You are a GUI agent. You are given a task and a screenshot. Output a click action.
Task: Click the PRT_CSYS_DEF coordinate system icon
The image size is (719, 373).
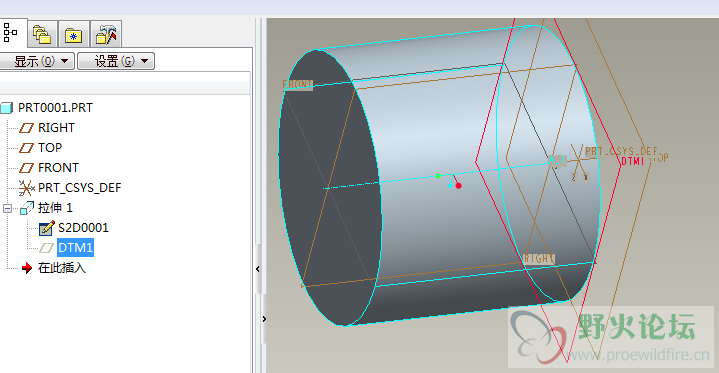point(26,188)
